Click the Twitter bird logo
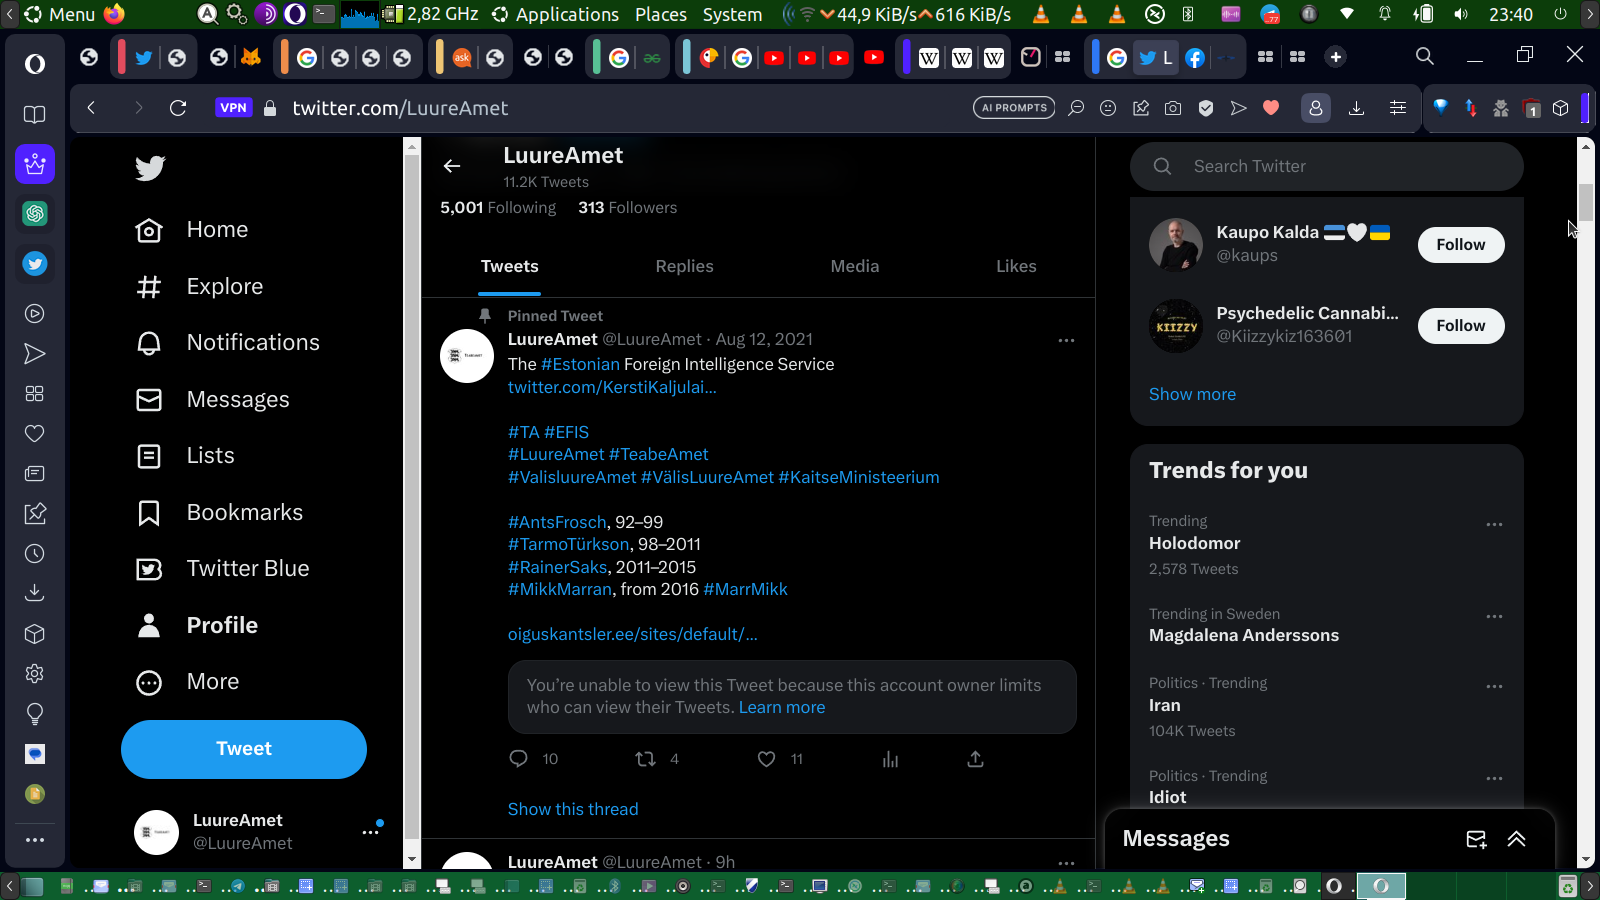Image resolution: width=1600 pixels, height=900 pixels. pyautogui.click(x=150, y=168)
